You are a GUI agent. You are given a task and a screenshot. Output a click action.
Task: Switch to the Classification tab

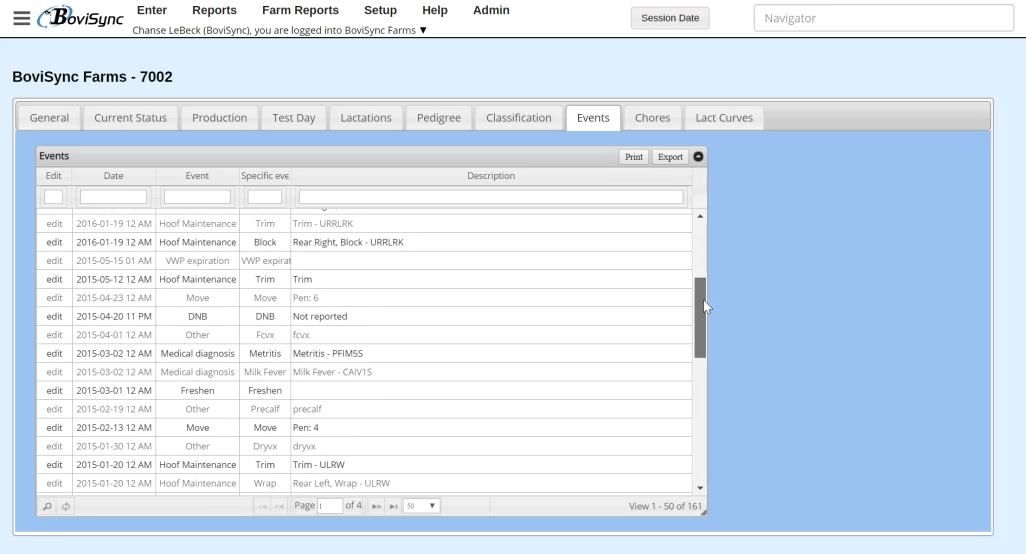click(x=518, y=118)
